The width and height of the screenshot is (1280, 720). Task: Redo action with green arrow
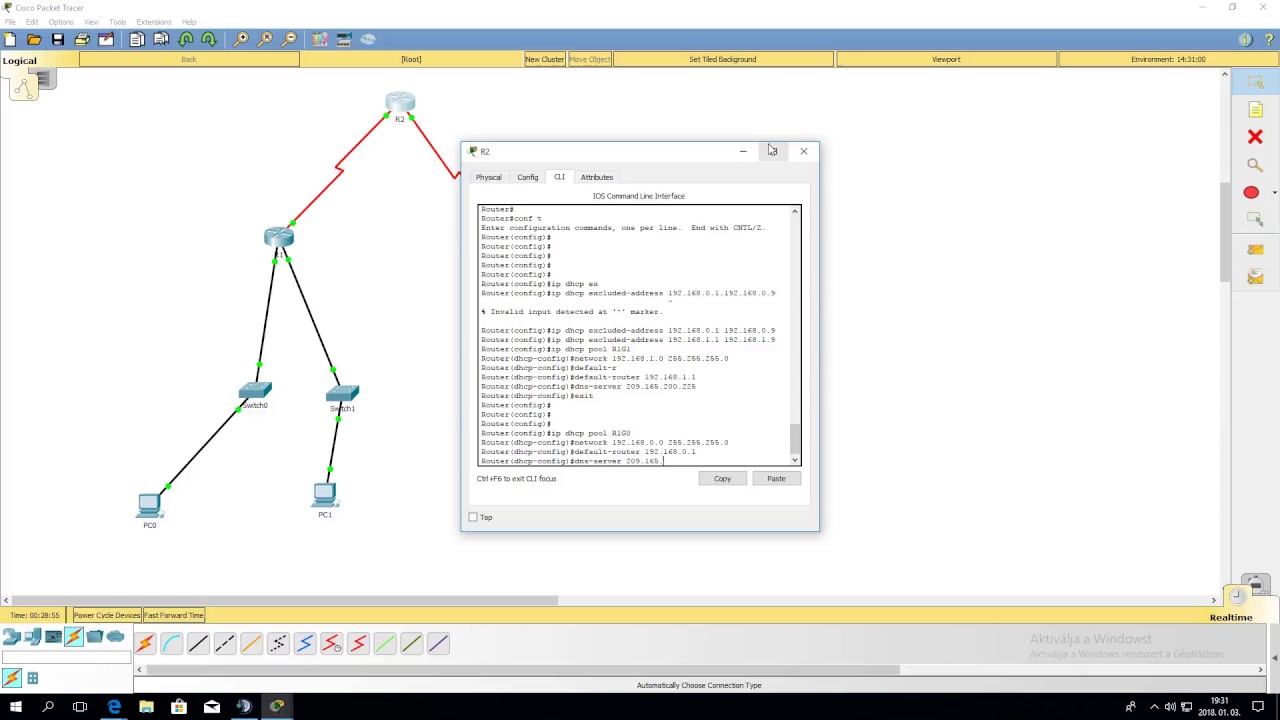(209, 39)
